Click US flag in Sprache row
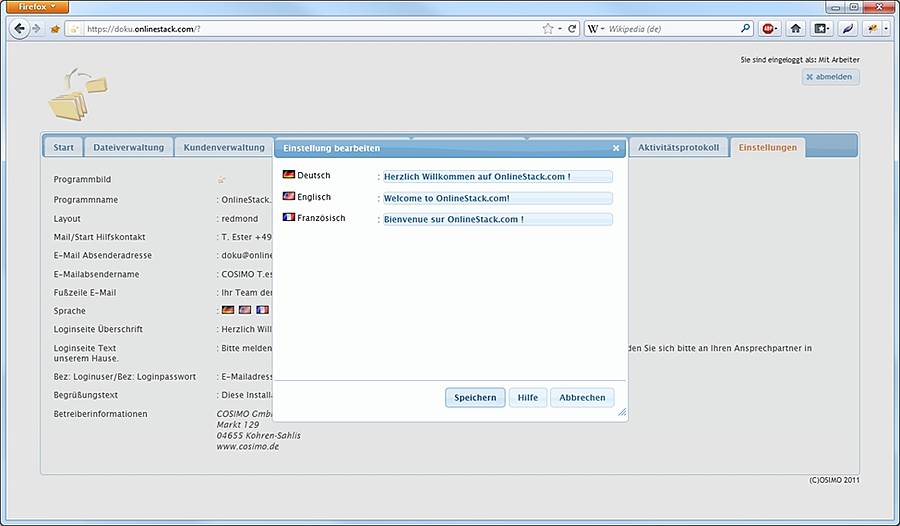 point(245,310)
